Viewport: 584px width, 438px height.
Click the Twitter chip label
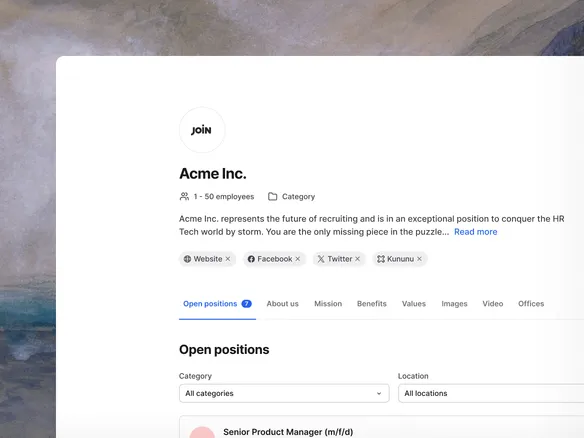coord(340,259)
